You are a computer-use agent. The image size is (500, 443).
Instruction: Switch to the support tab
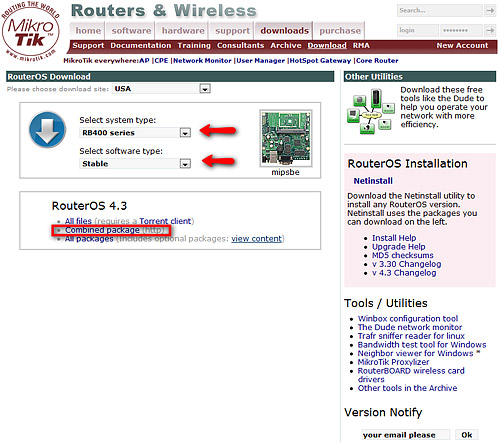click(232, 31)
